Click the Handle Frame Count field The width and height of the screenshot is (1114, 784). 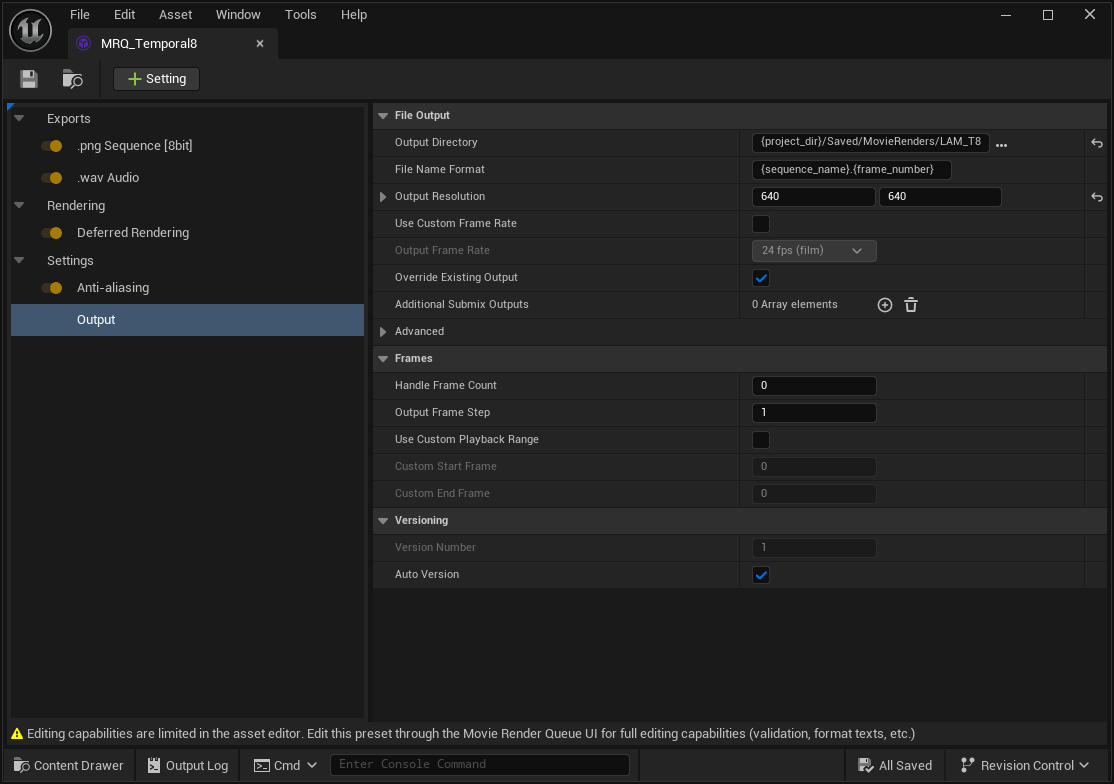pos(813,386)
